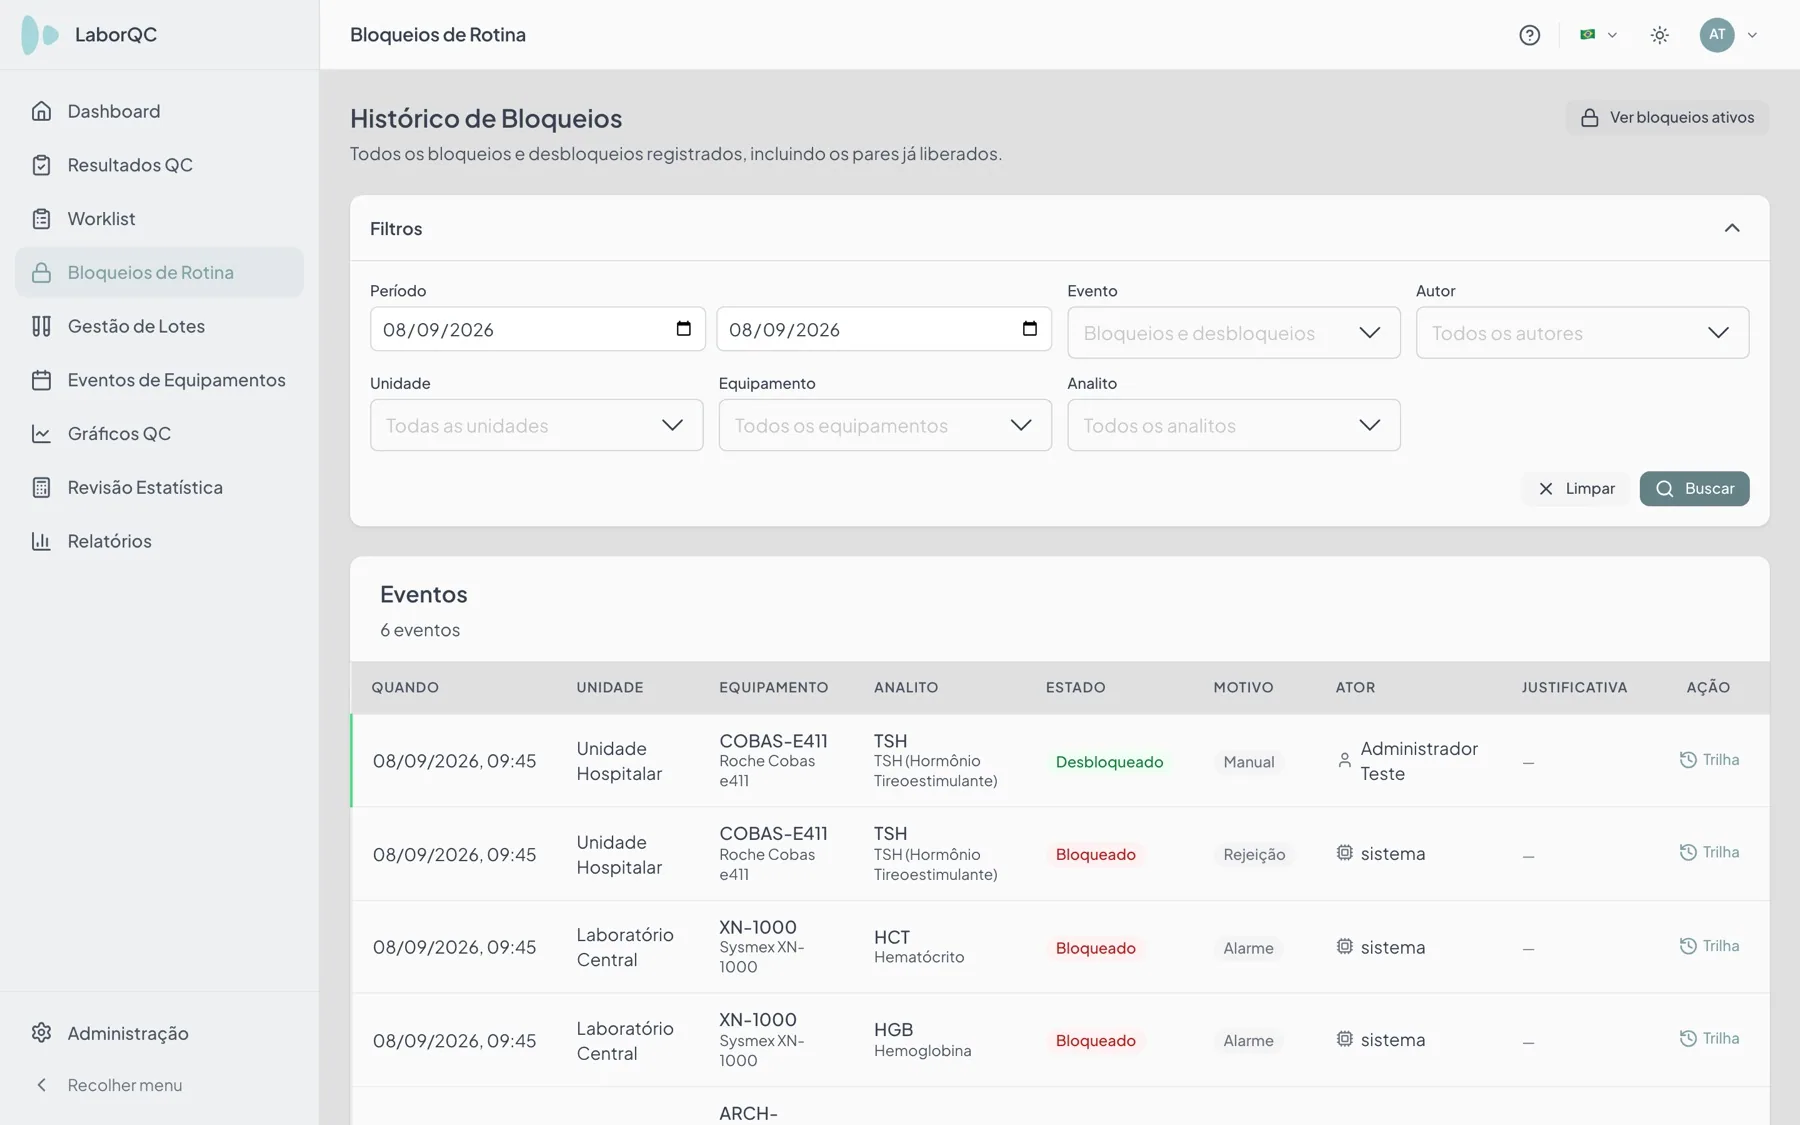Click the QUANDO column header
Viewport: 1800px width, 1125px height.
[405, 688]
